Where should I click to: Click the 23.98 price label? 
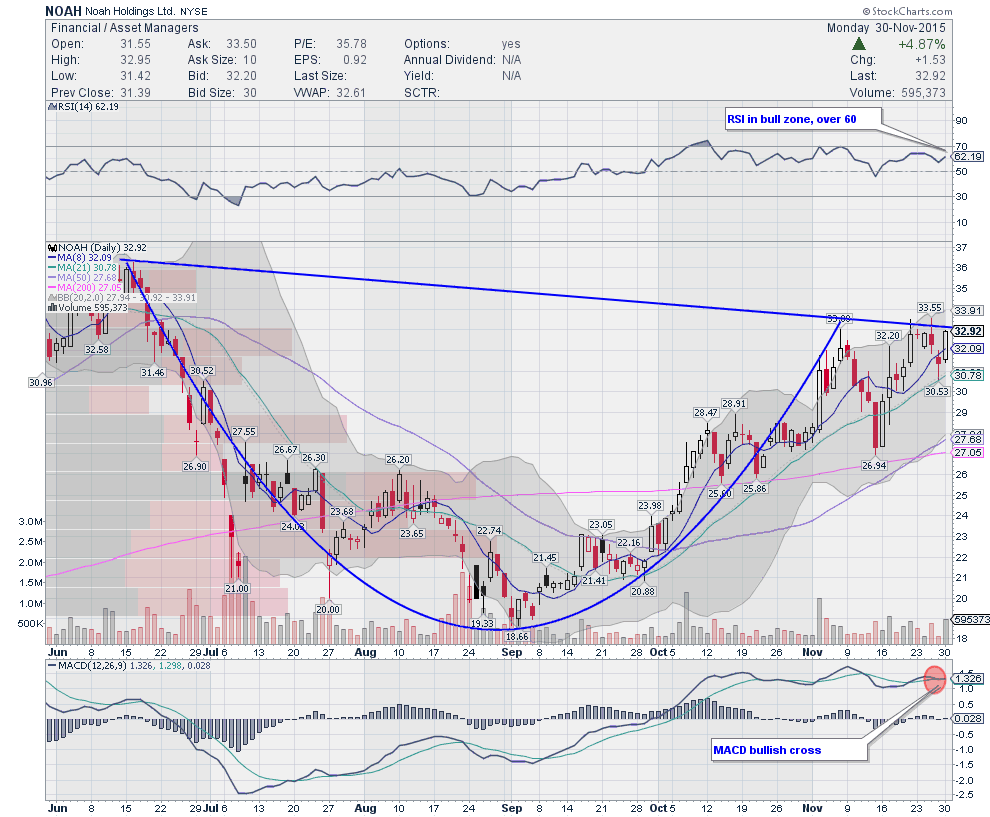[x=650, y=506]
